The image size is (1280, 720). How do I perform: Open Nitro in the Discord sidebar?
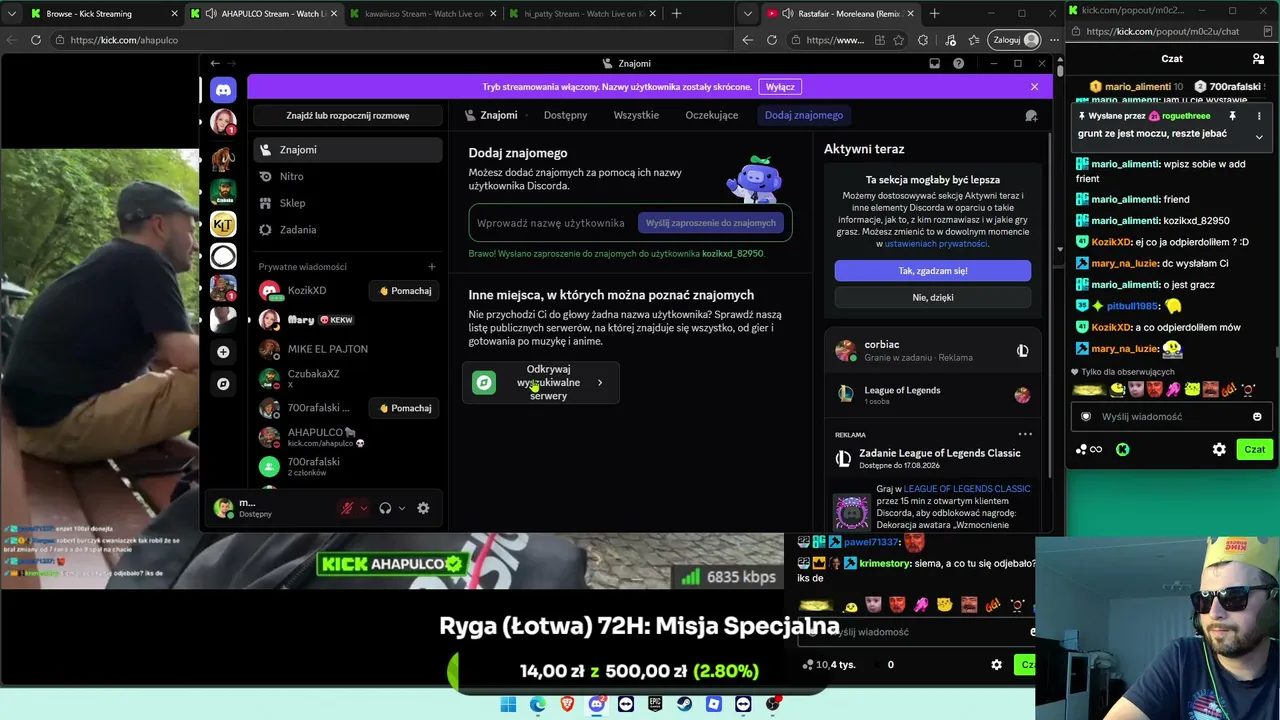click(348, 176)
